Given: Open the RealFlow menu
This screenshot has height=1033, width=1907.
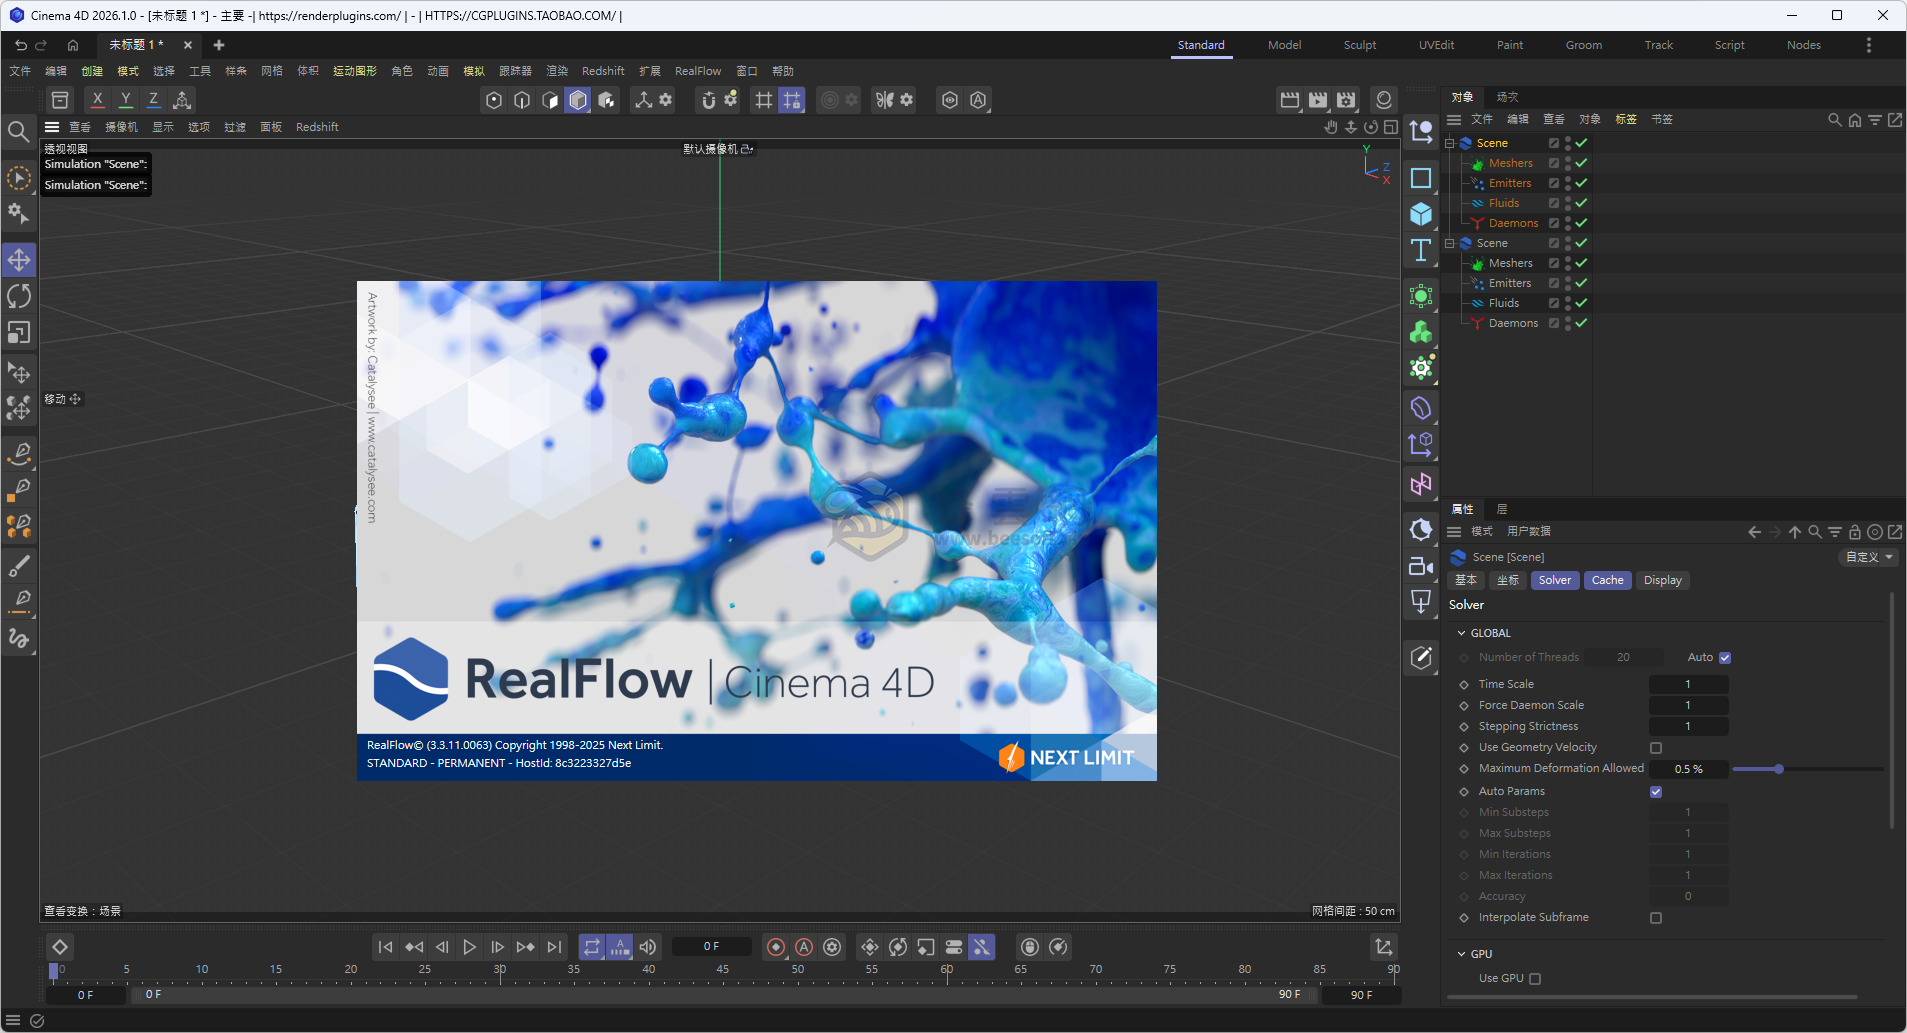Looking at the screenshot, I should 697,71.
